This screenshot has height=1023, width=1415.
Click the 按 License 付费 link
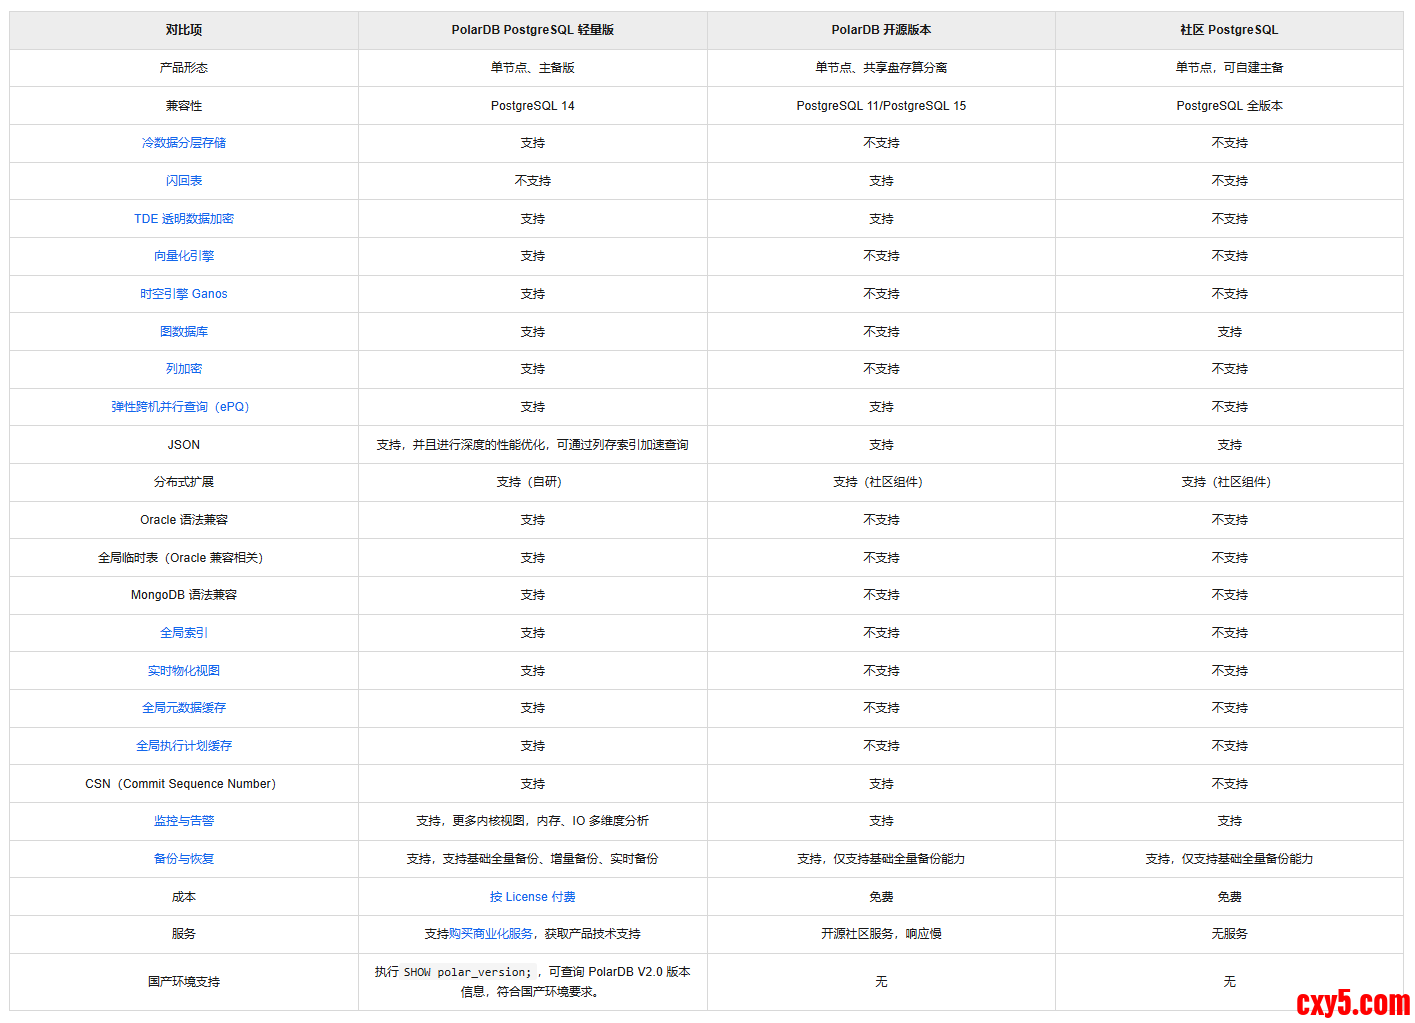[x=533, y=897]
